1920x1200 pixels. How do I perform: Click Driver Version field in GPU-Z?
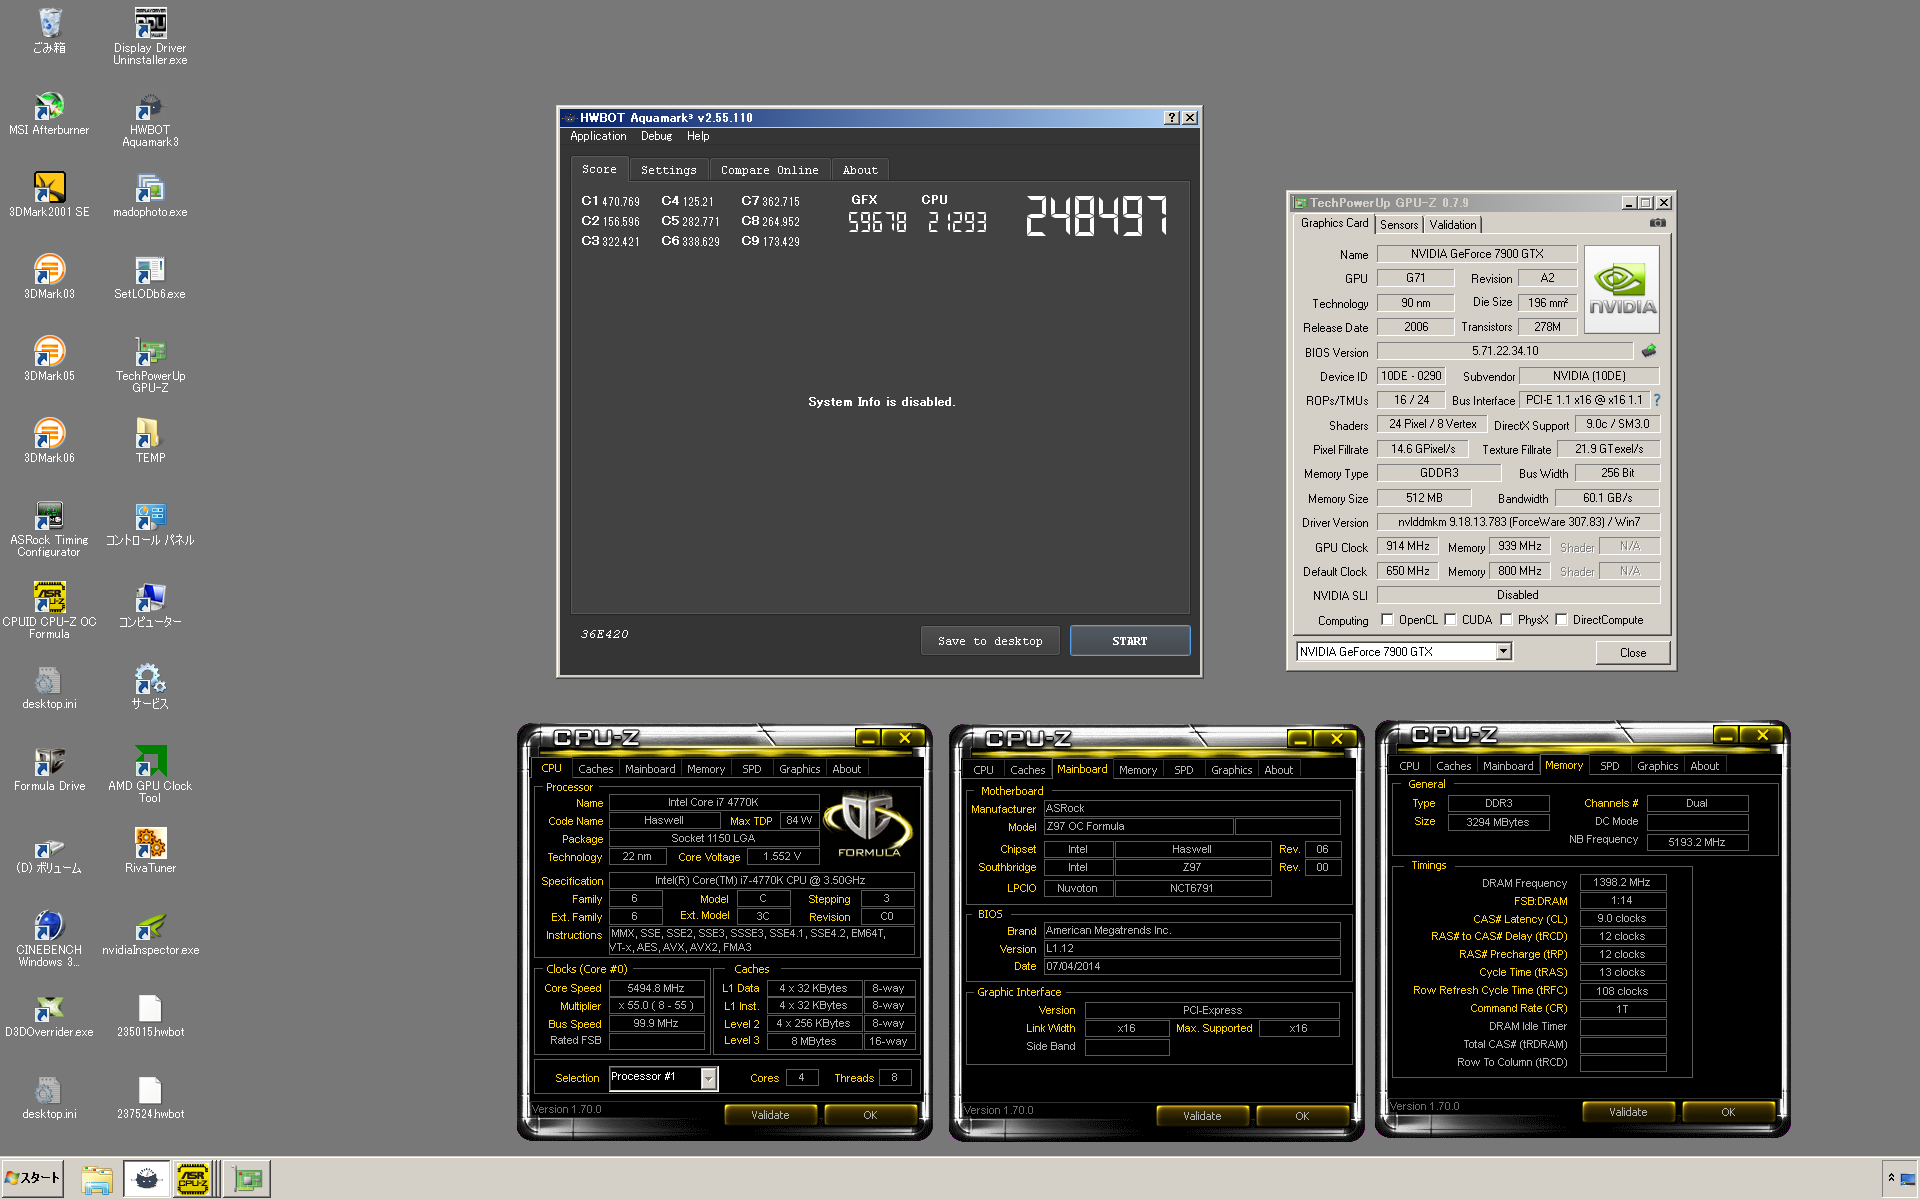(x=1518, y=522)
